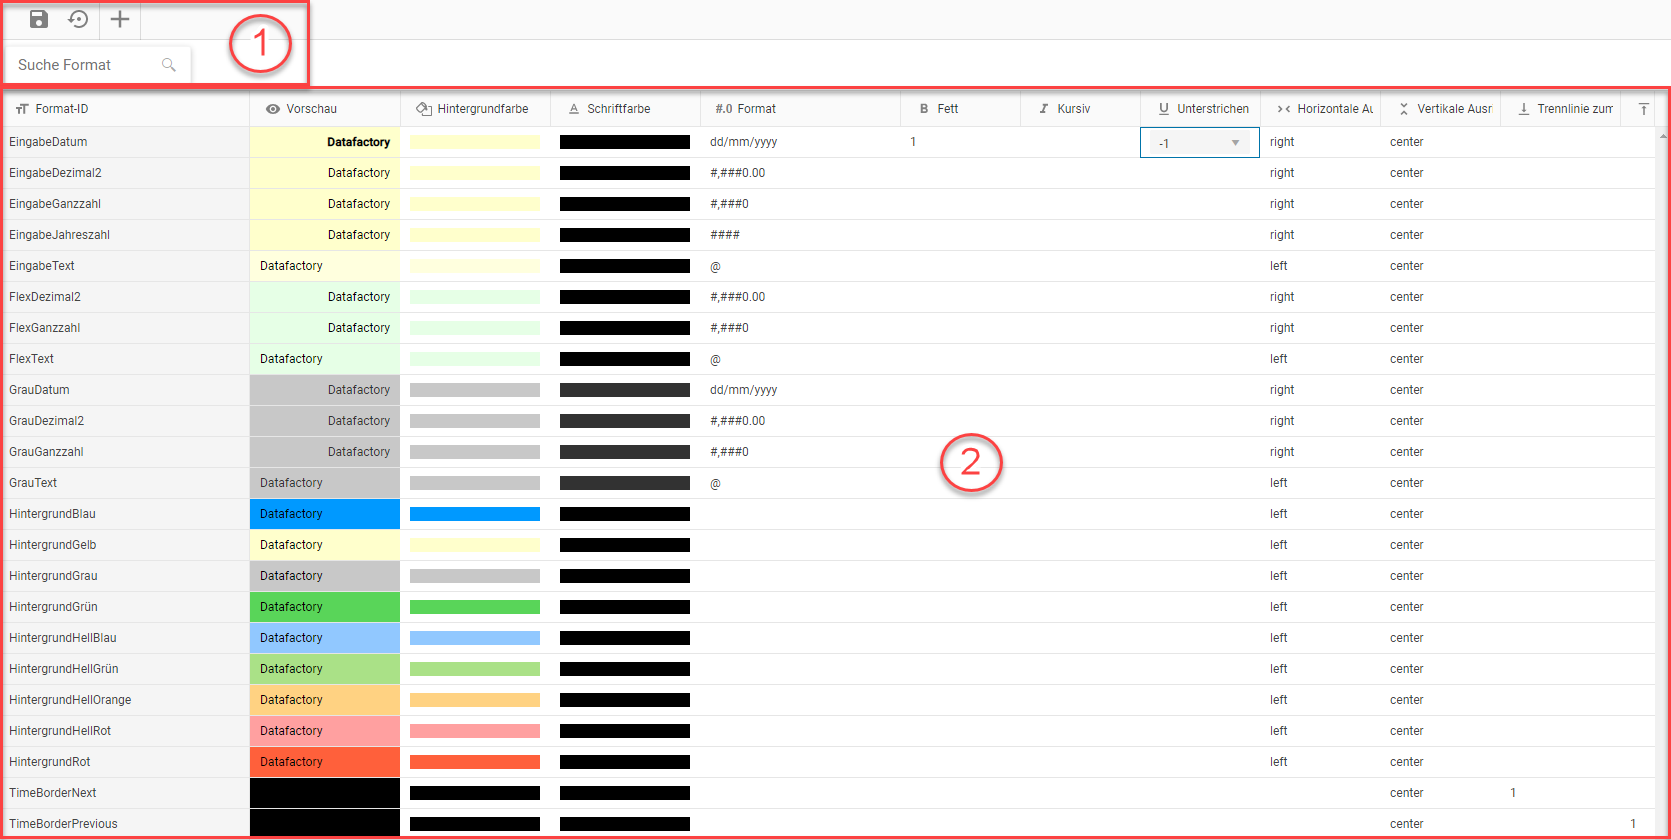
Task: Click into the Suche Format search field
Action: 85,65
